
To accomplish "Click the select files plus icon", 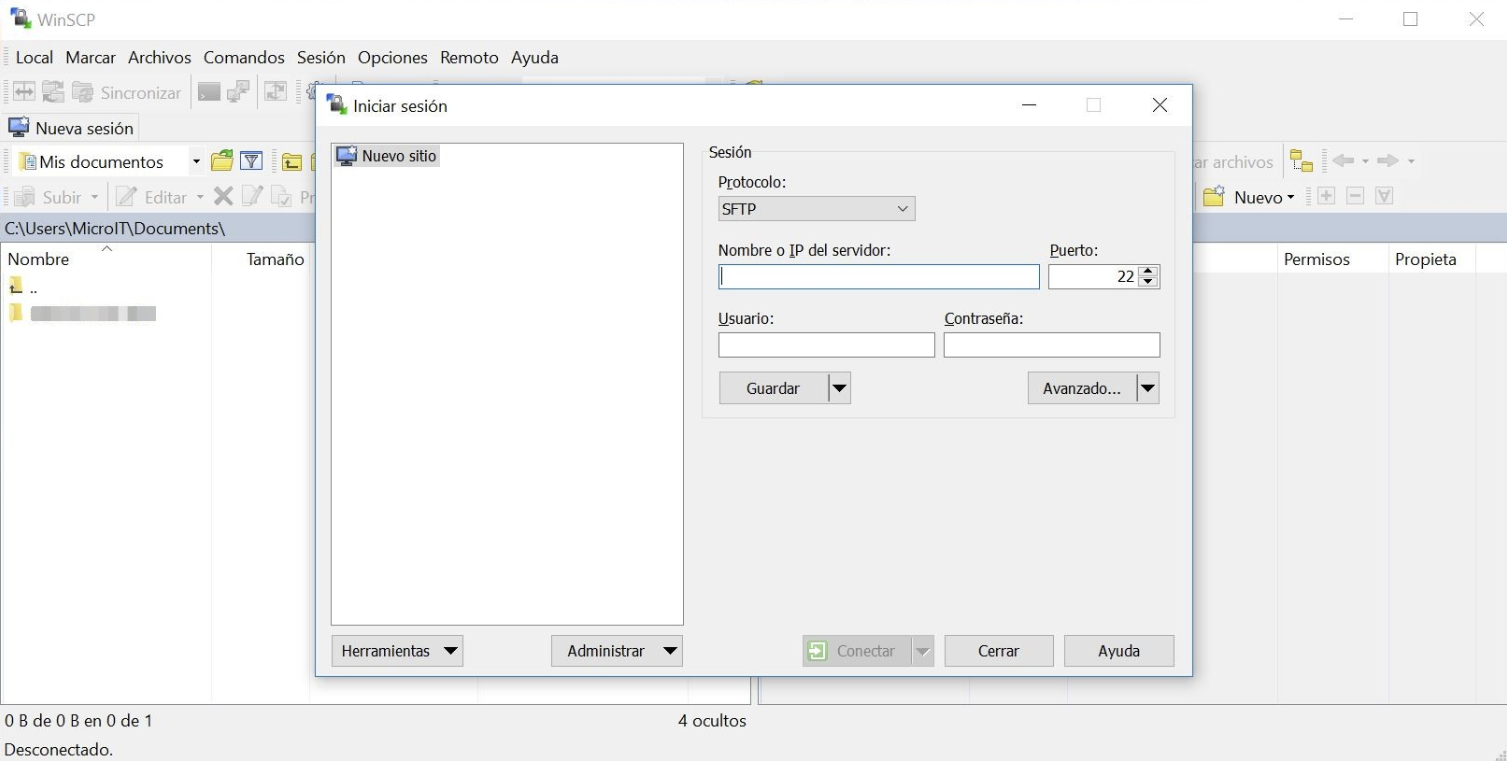I will pos(1326,196).
